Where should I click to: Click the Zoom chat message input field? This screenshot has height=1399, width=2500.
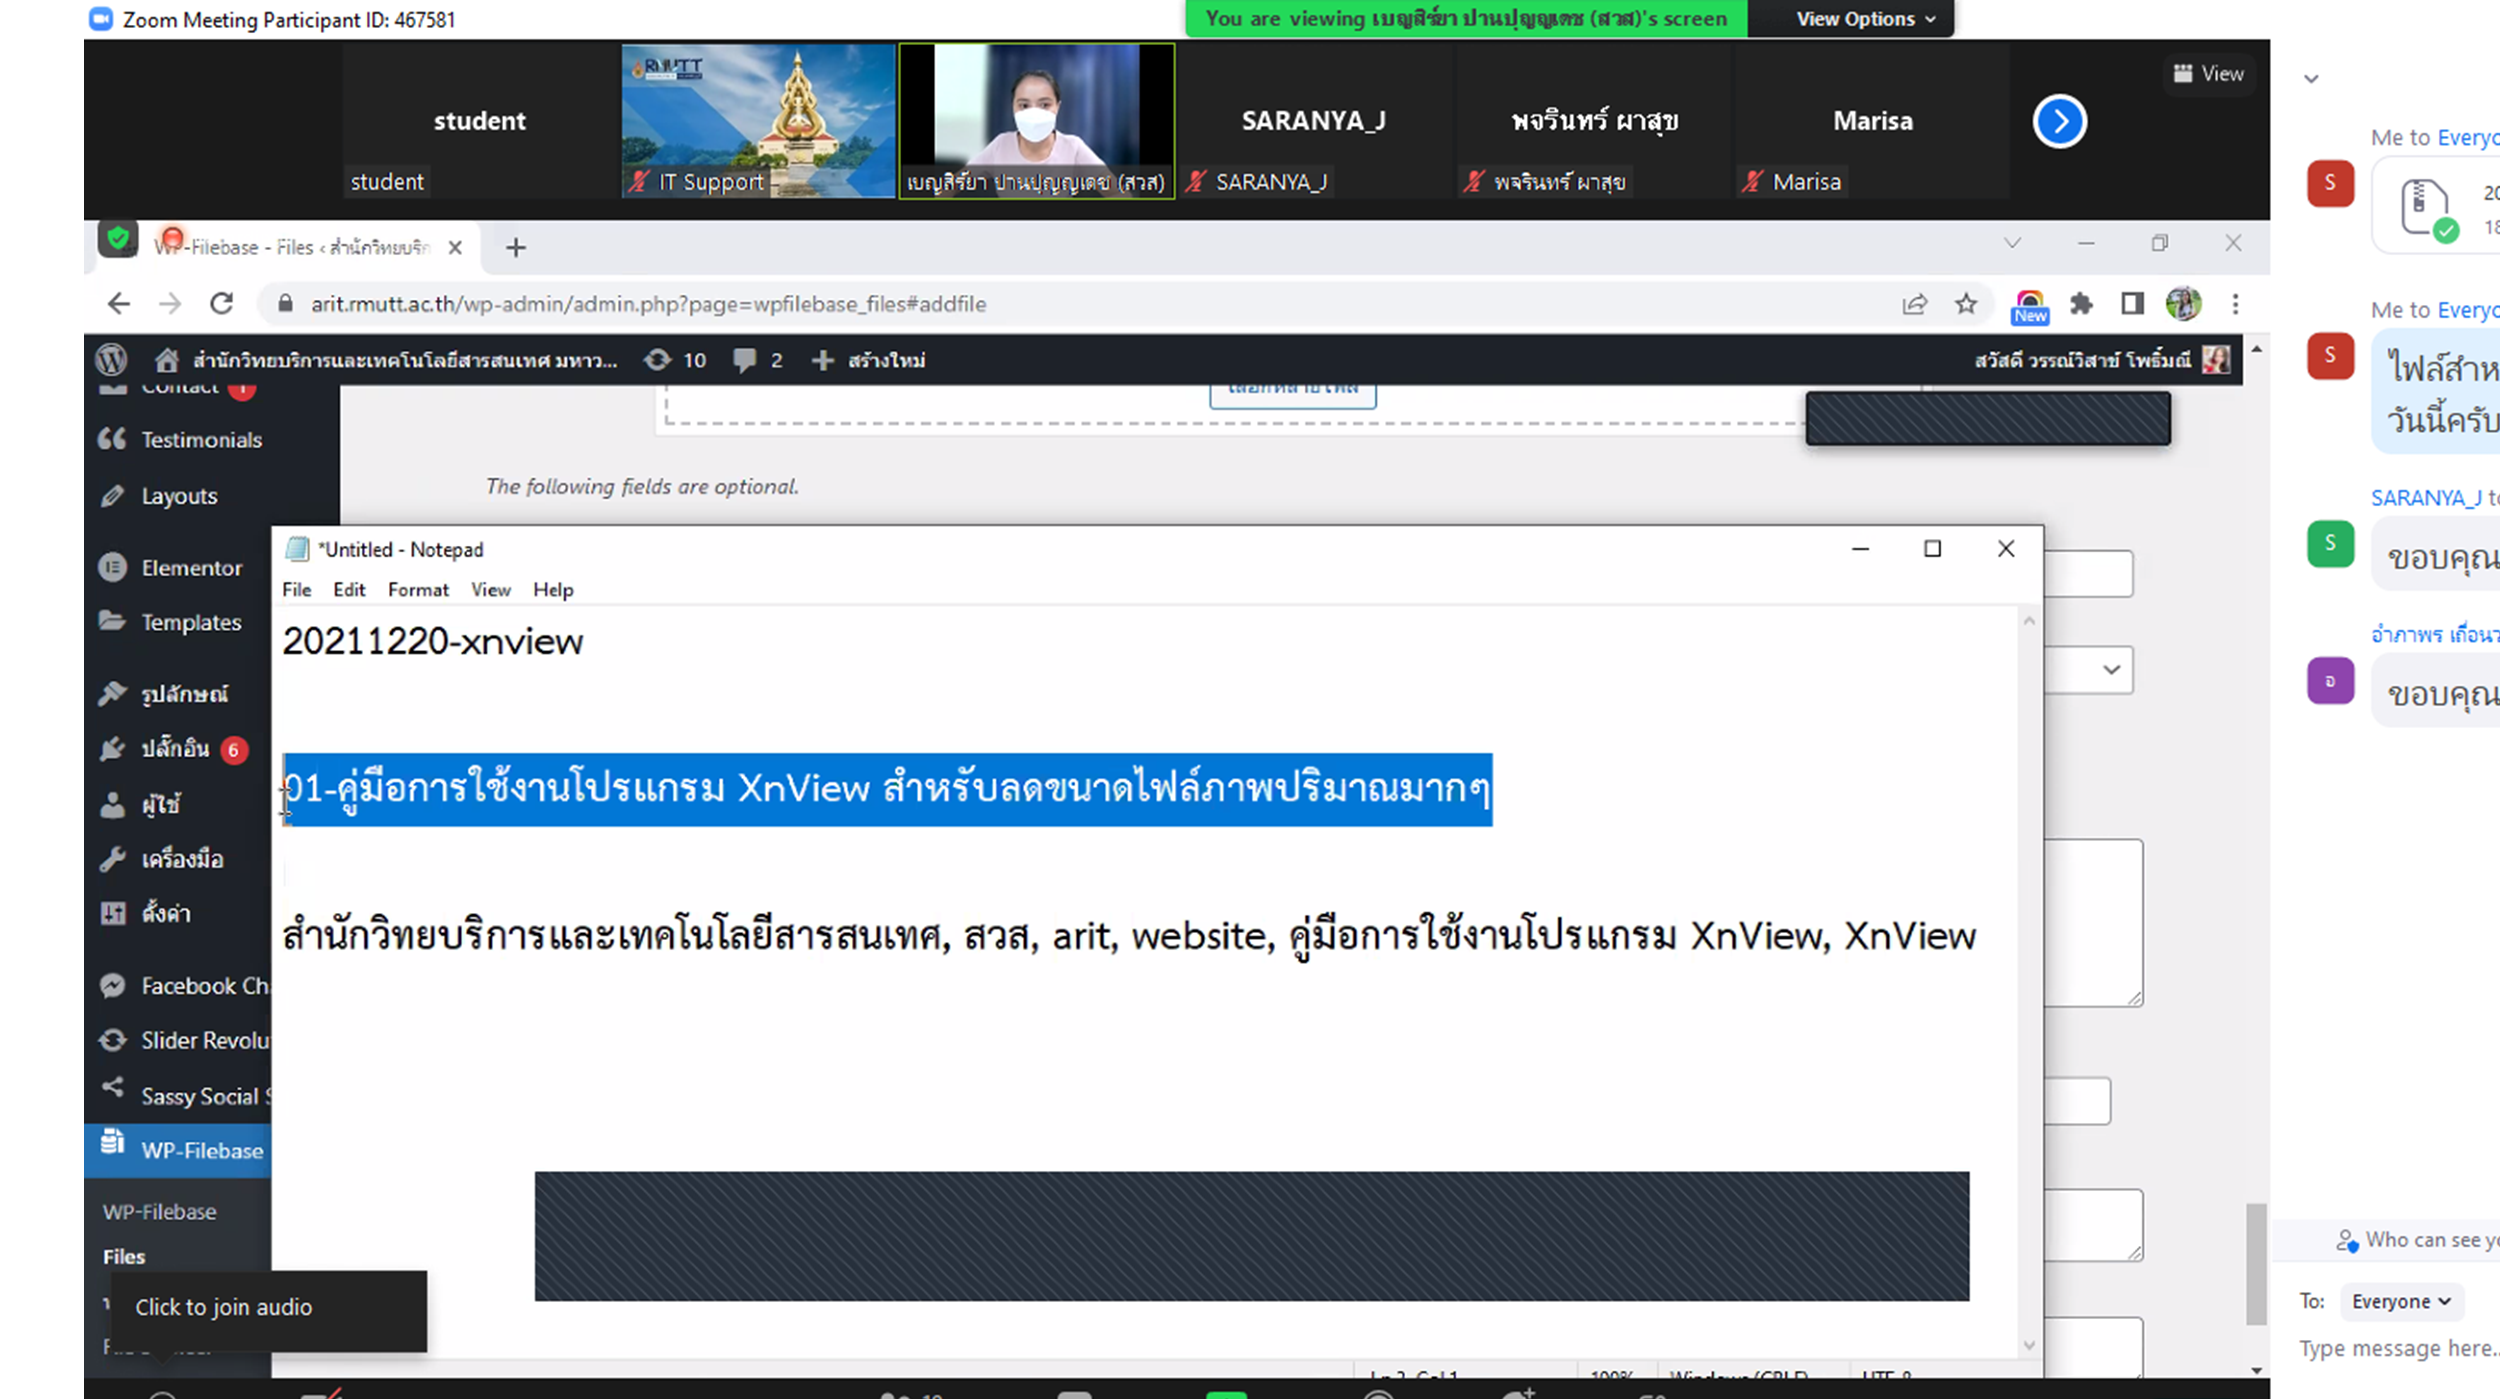pyautogui.click(x=2398, y=1349)
